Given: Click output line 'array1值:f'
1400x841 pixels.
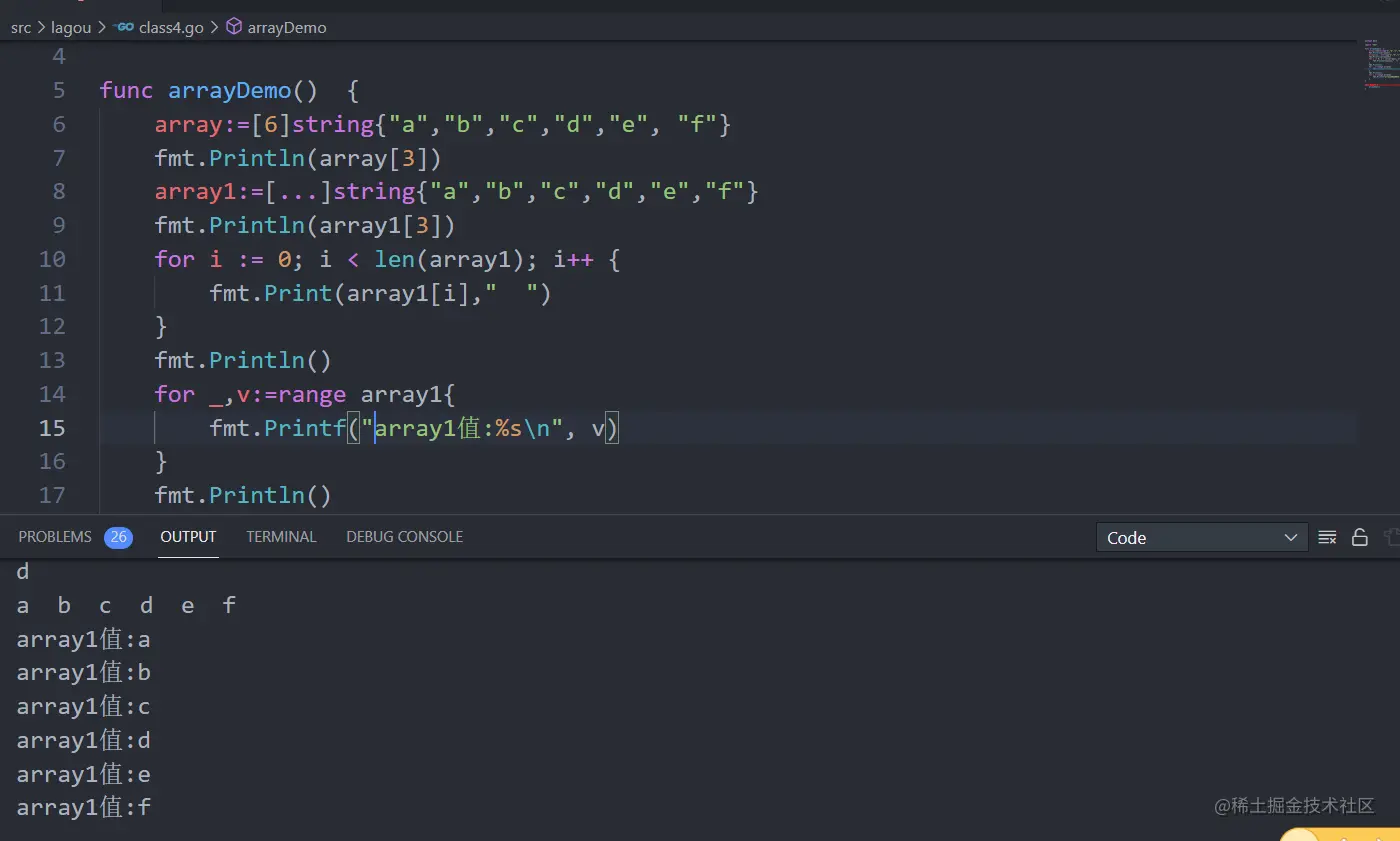Looking at the screenshot, I should tap(84, 807).
